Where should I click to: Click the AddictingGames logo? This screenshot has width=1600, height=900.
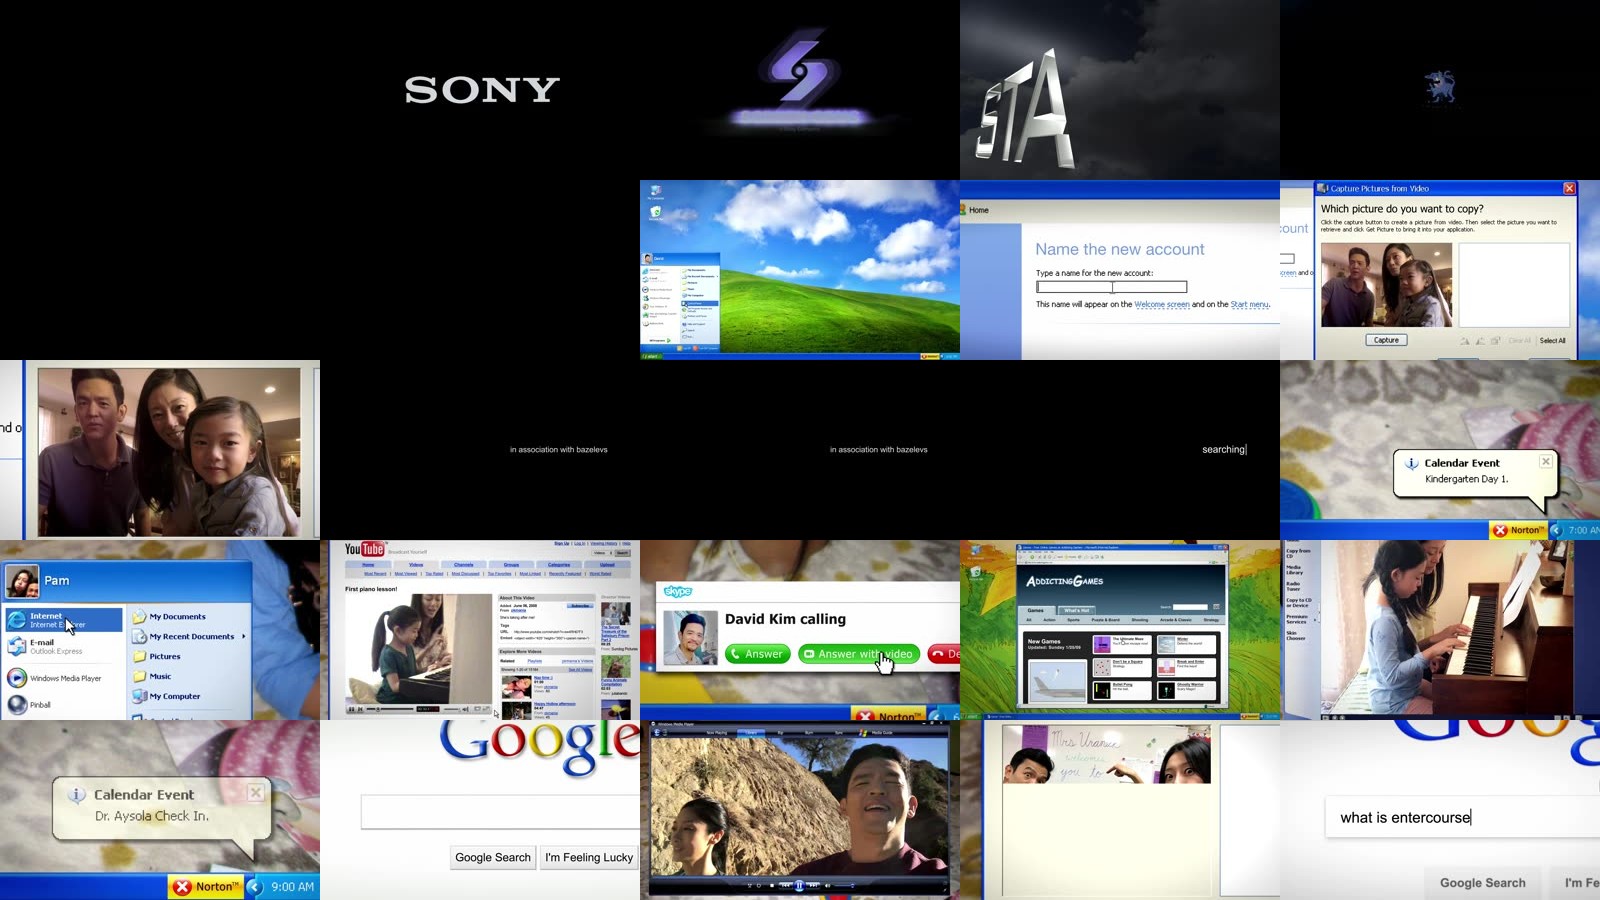pyautogui.click(x=1065, y=581)
